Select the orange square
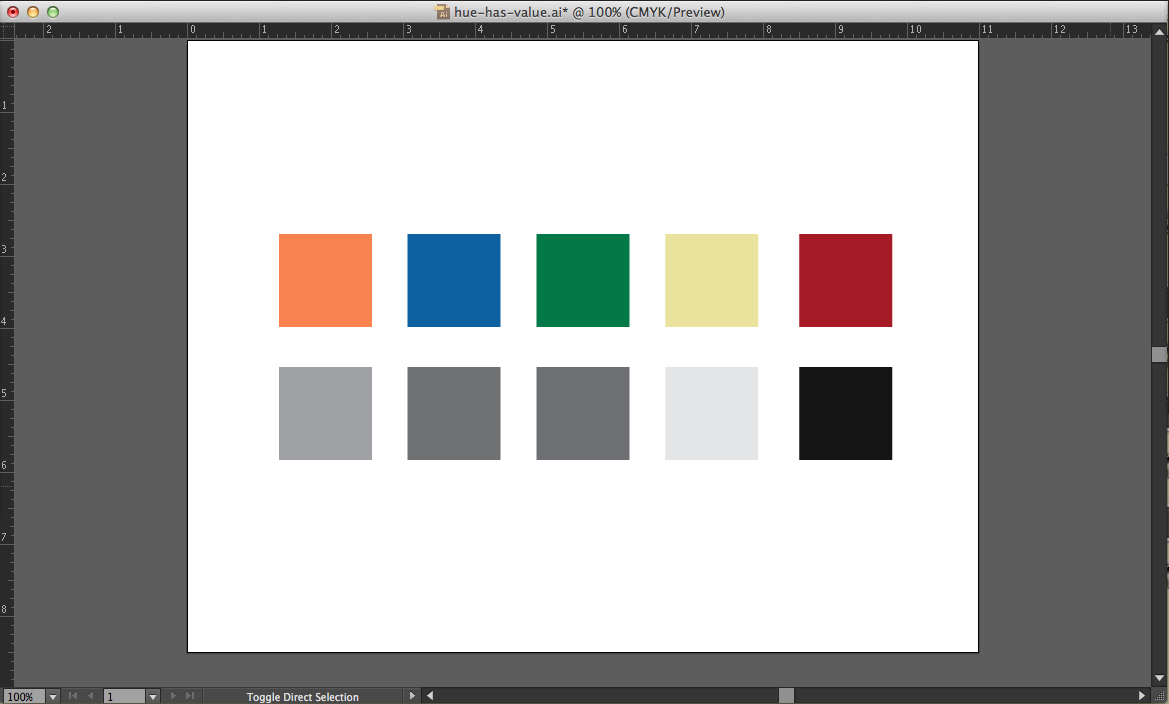Viewport: 1169px width, 704px height. (325, 280)
